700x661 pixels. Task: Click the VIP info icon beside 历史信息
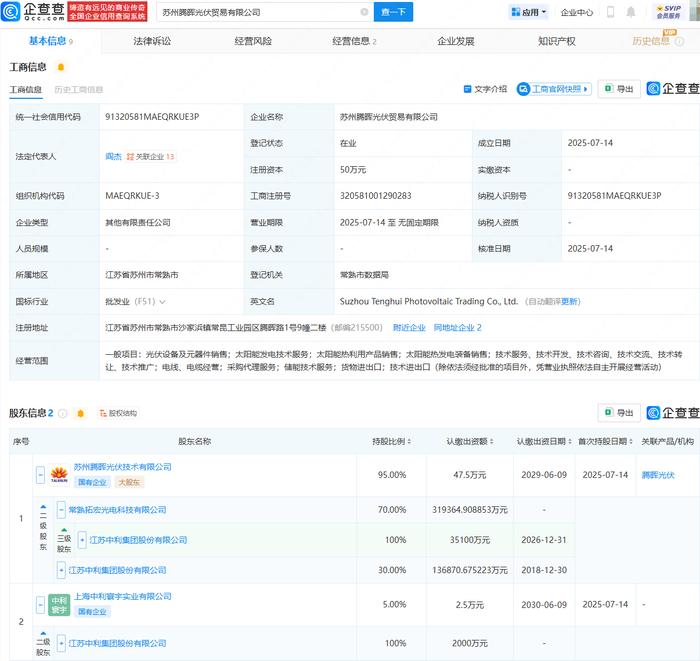pos(679,42)
